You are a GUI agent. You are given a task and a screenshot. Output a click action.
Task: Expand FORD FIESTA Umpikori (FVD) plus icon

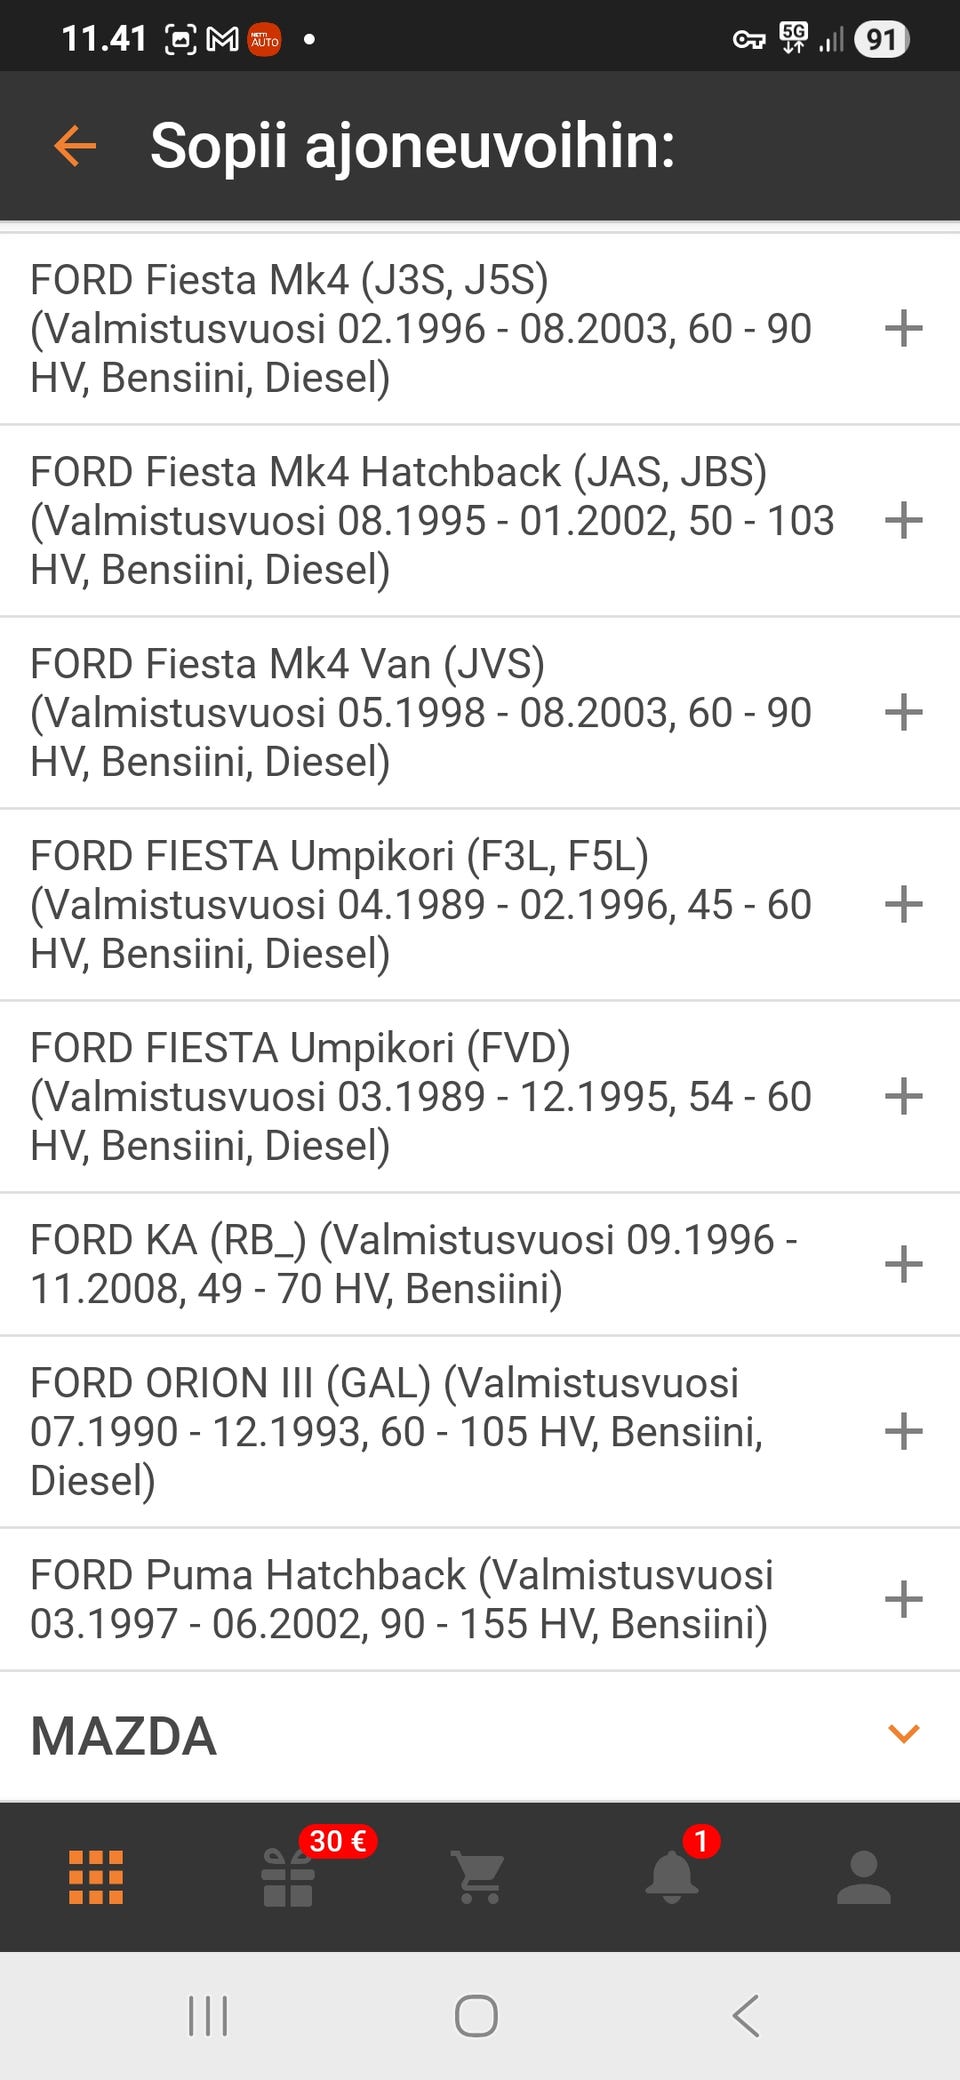click(x=903, y=1097)
